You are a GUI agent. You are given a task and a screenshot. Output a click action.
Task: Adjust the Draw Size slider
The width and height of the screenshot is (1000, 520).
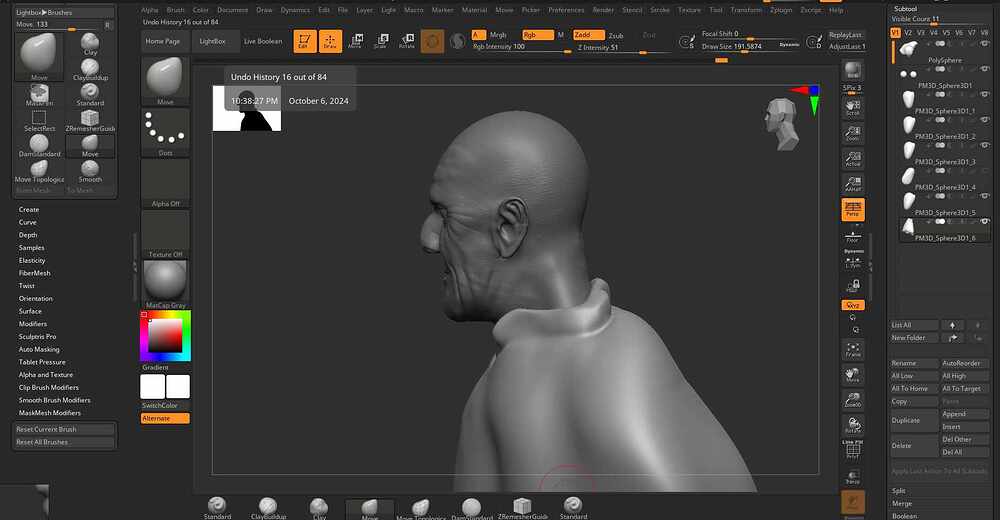751,47
